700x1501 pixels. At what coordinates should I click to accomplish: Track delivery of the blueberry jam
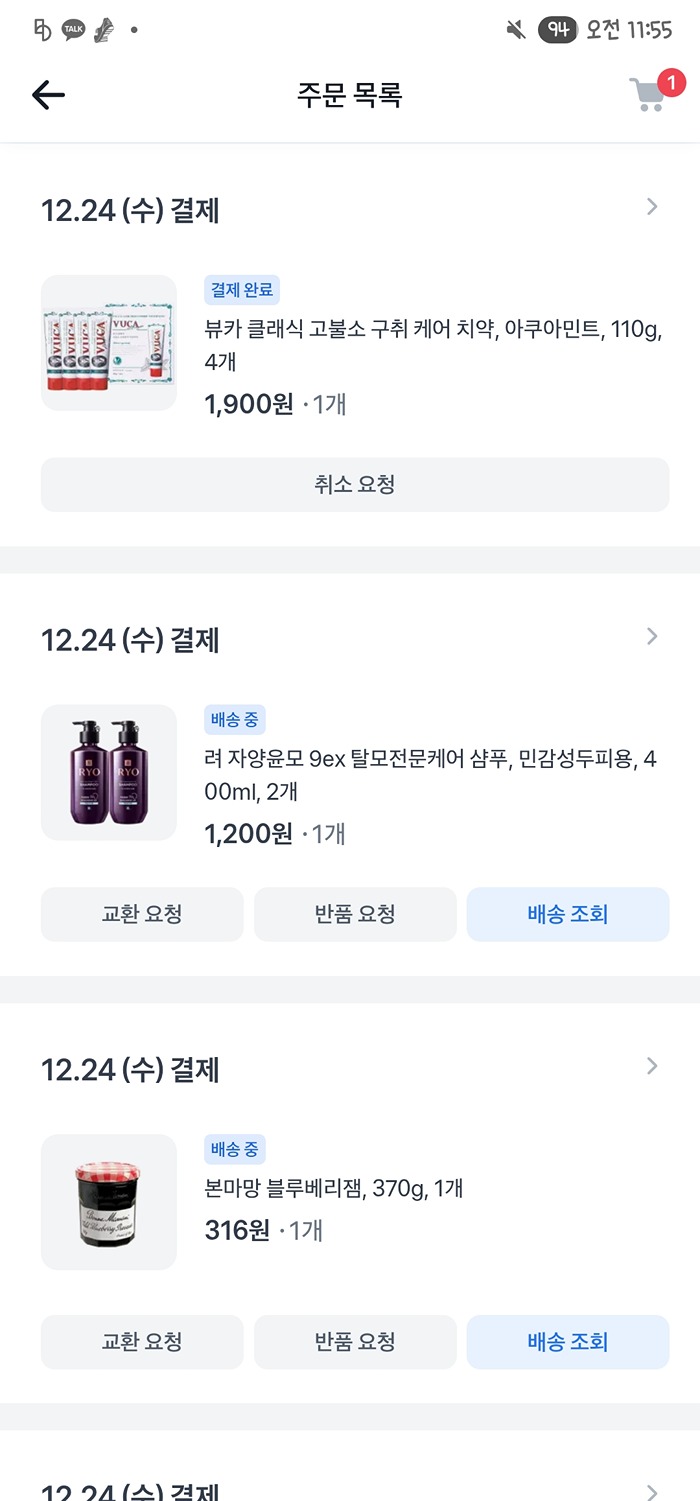pos(567,1341)
